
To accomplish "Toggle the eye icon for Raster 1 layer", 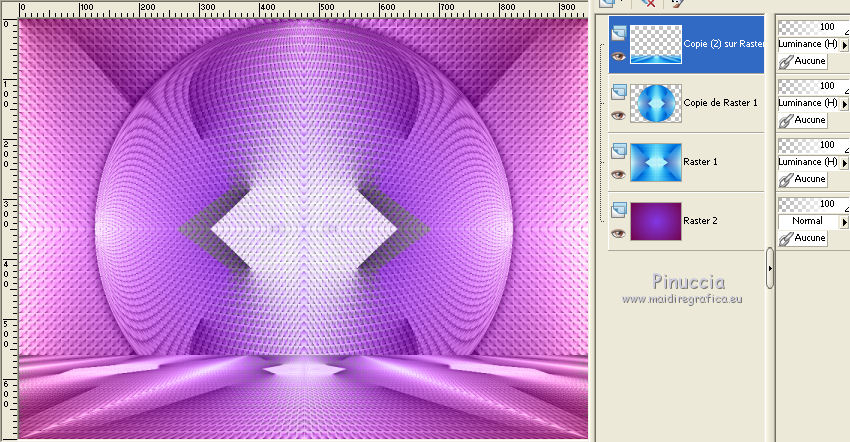I will [x=618, y=174].
